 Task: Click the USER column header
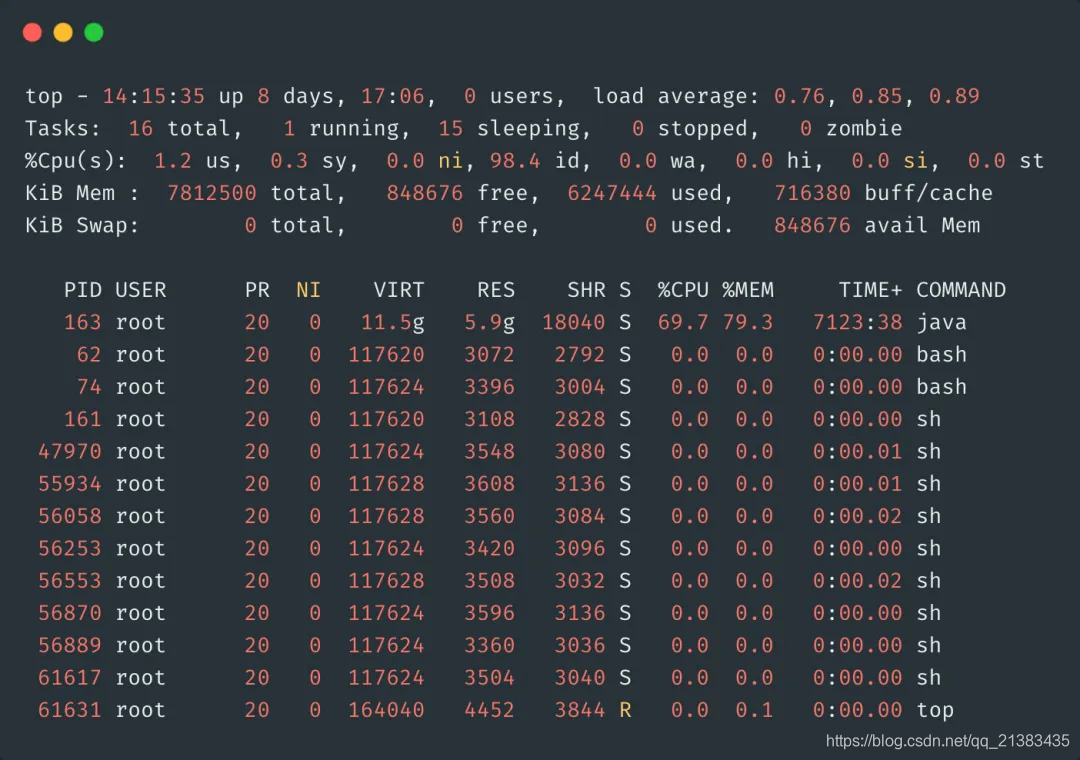tap(141, 290)
